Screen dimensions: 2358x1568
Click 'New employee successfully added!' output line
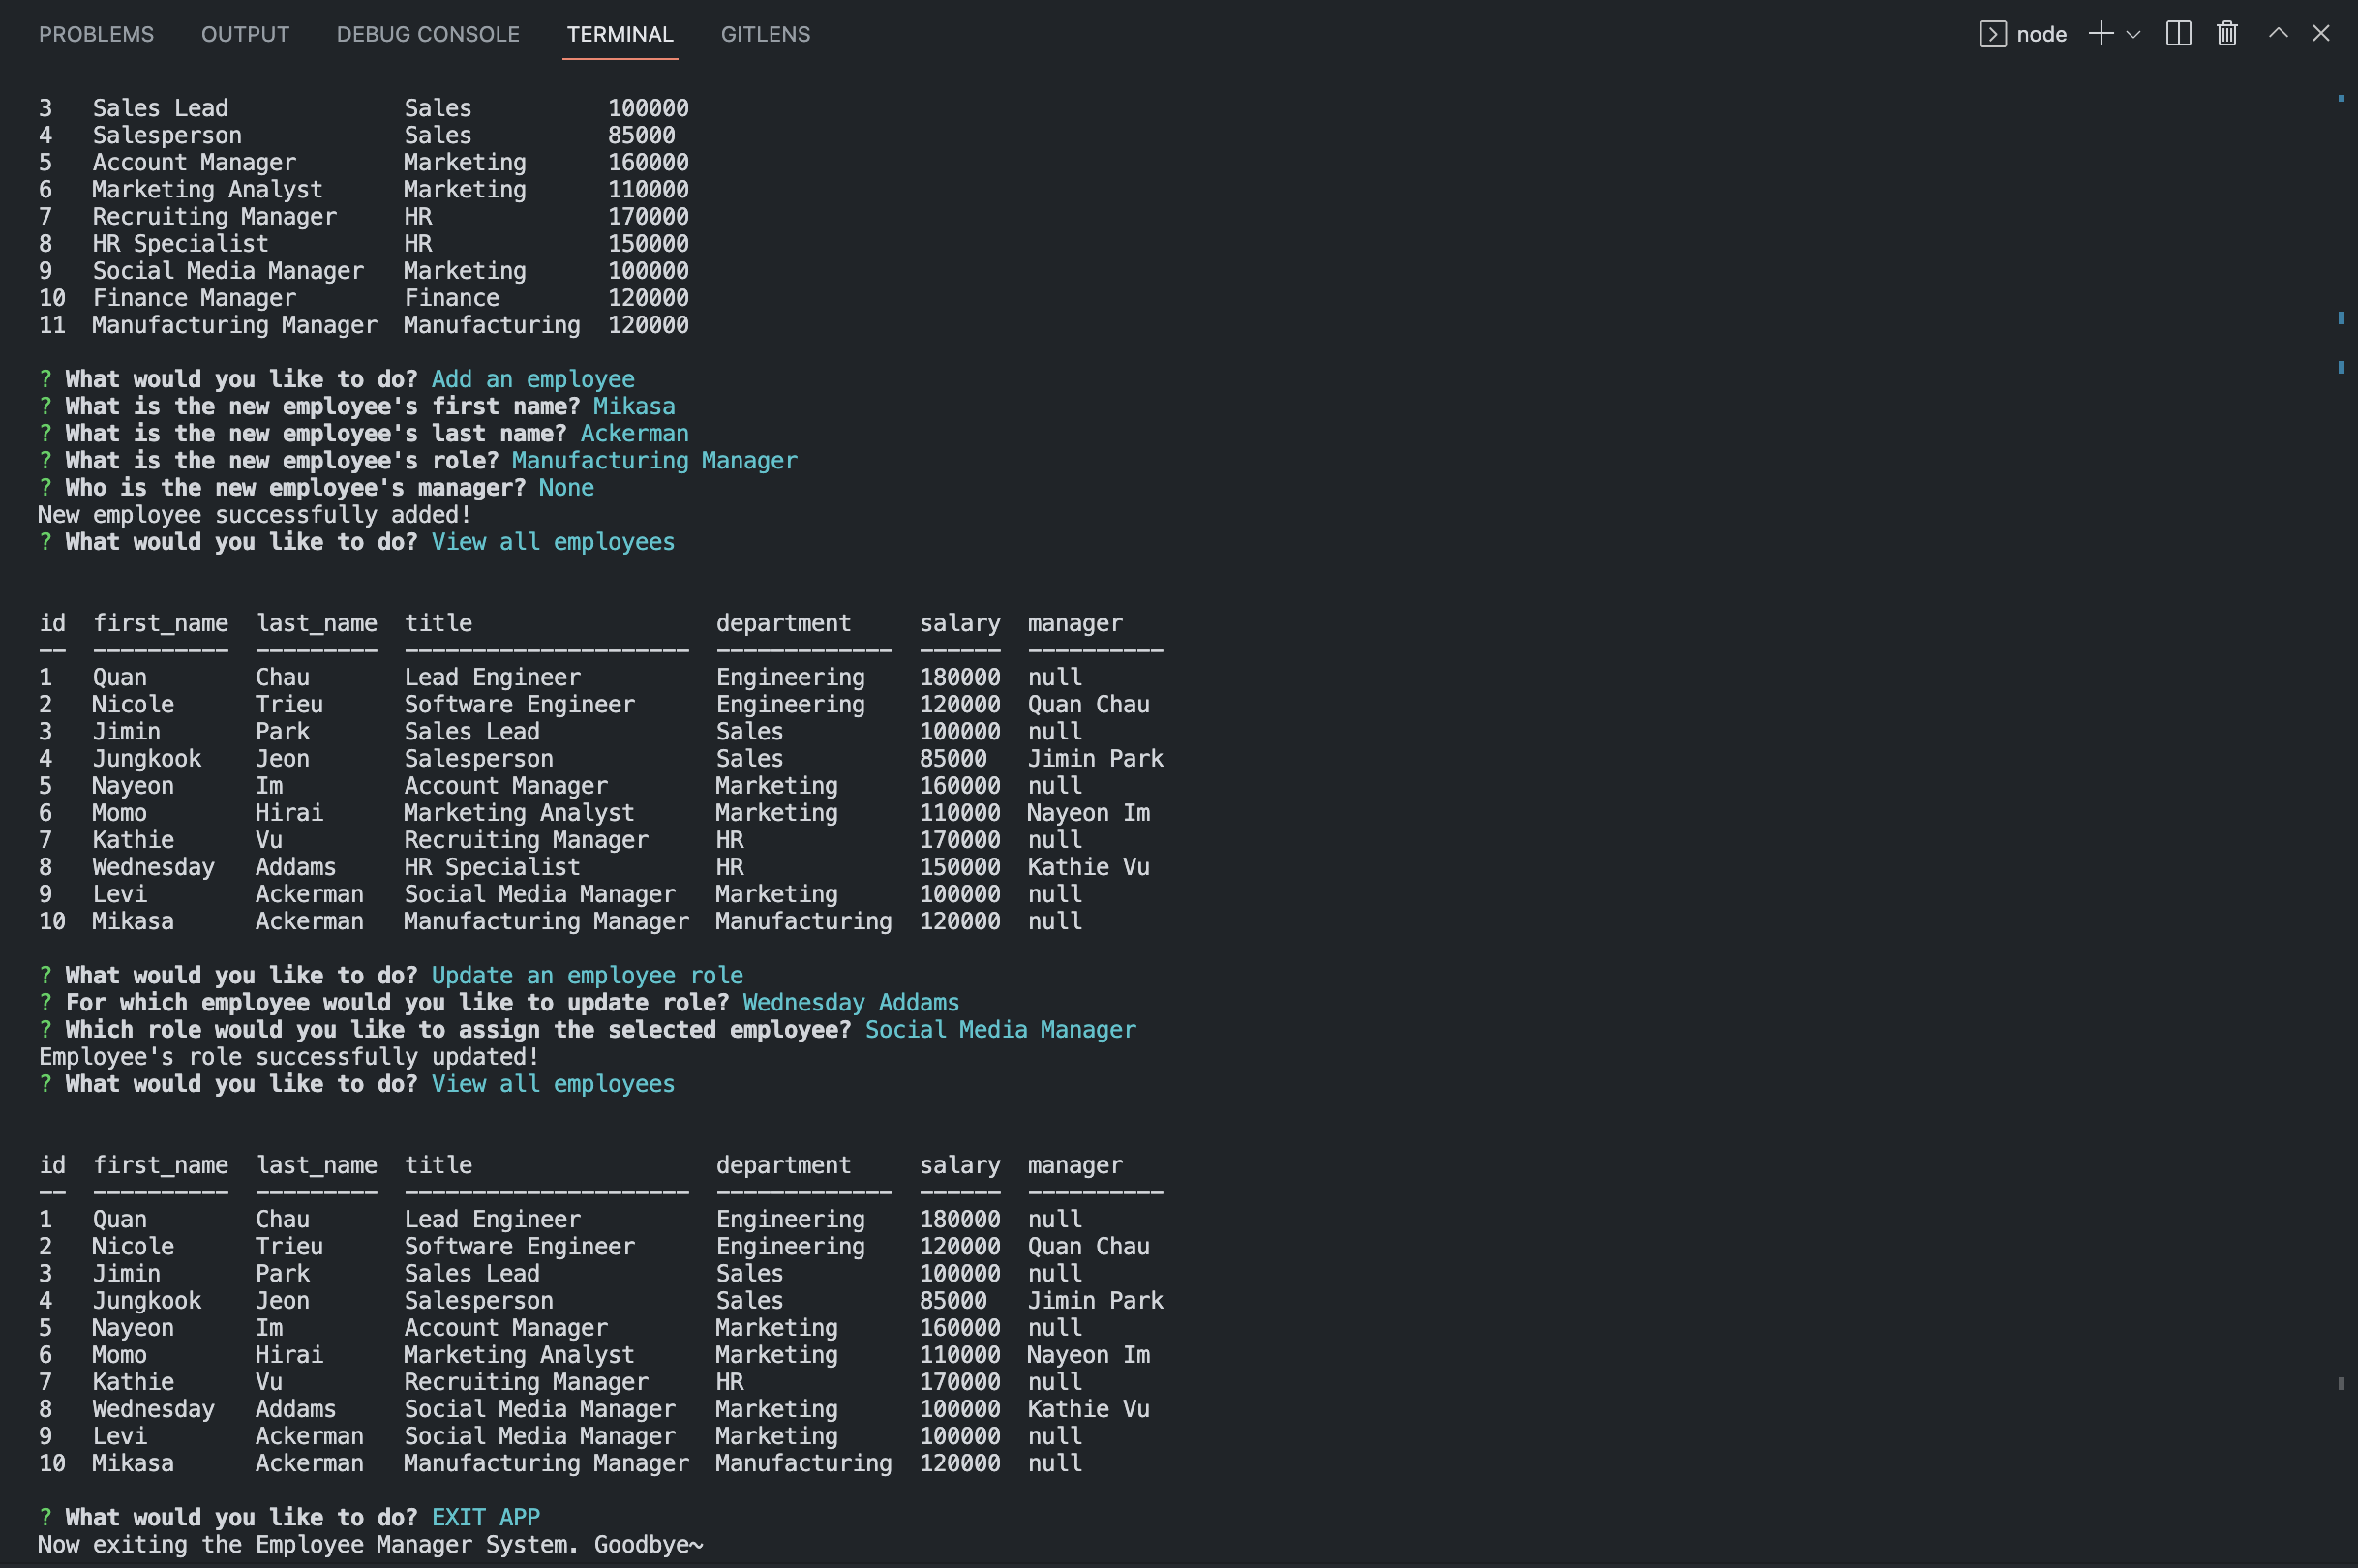pyautogui.click(x=254, y=515)
